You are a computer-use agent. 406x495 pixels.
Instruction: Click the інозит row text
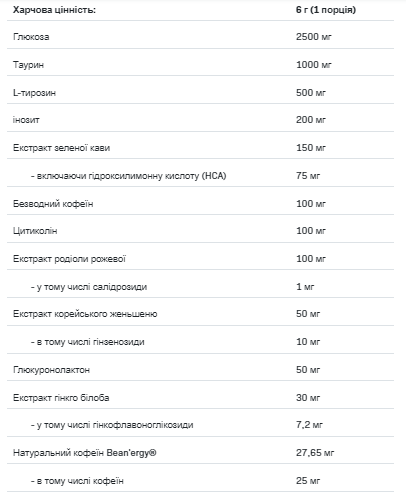(x=26, y=120)
